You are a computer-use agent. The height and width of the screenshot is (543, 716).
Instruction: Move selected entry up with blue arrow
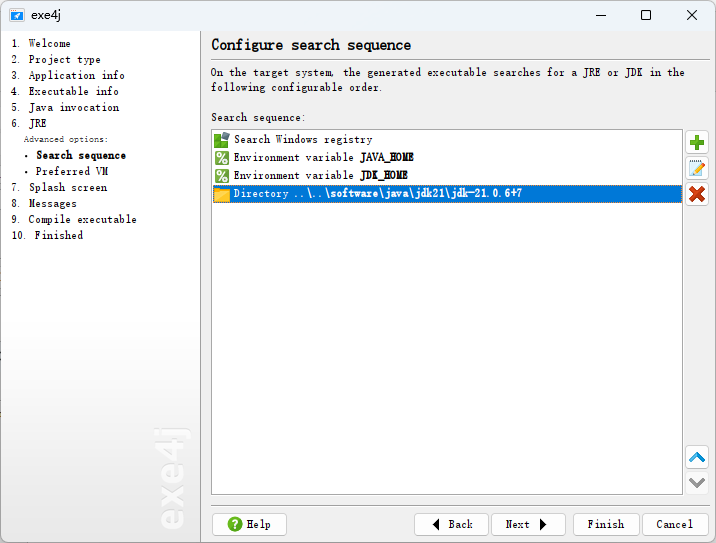tap(697, 457)
